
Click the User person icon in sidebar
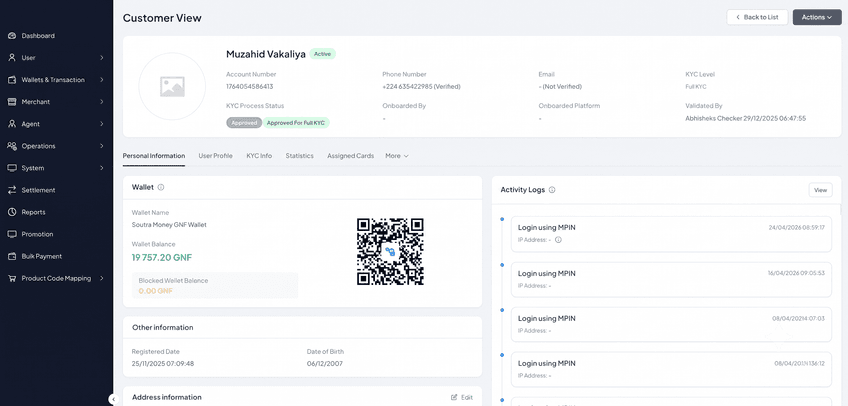pyautogui.click(x=12, y=58)
